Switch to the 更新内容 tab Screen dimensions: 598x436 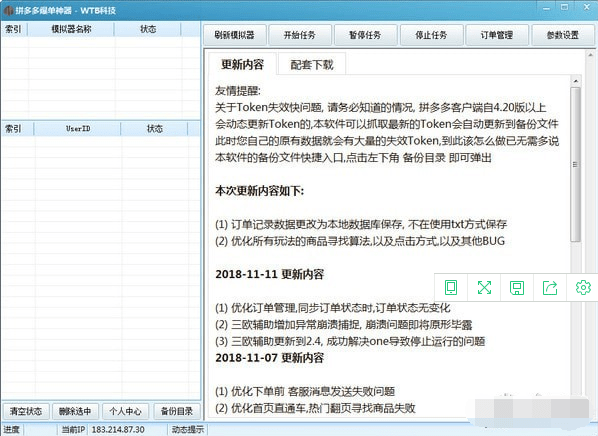click(x=242, y=64)
